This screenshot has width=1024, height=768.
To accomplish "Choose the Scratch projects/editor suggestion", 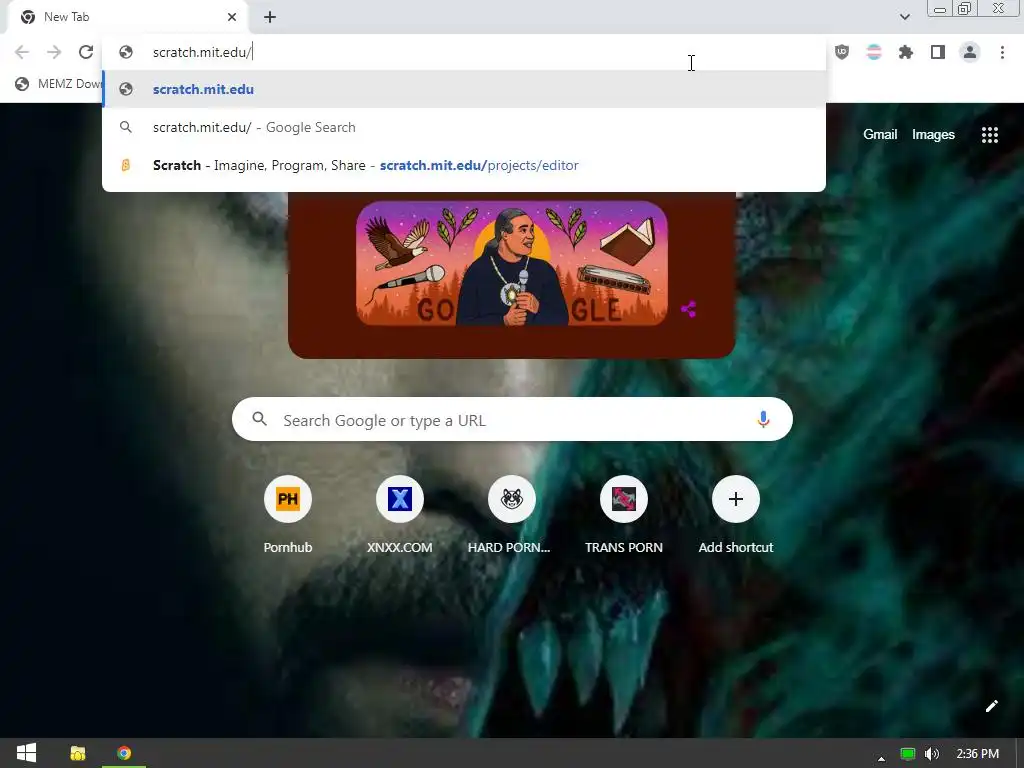I will pos(464,165).
